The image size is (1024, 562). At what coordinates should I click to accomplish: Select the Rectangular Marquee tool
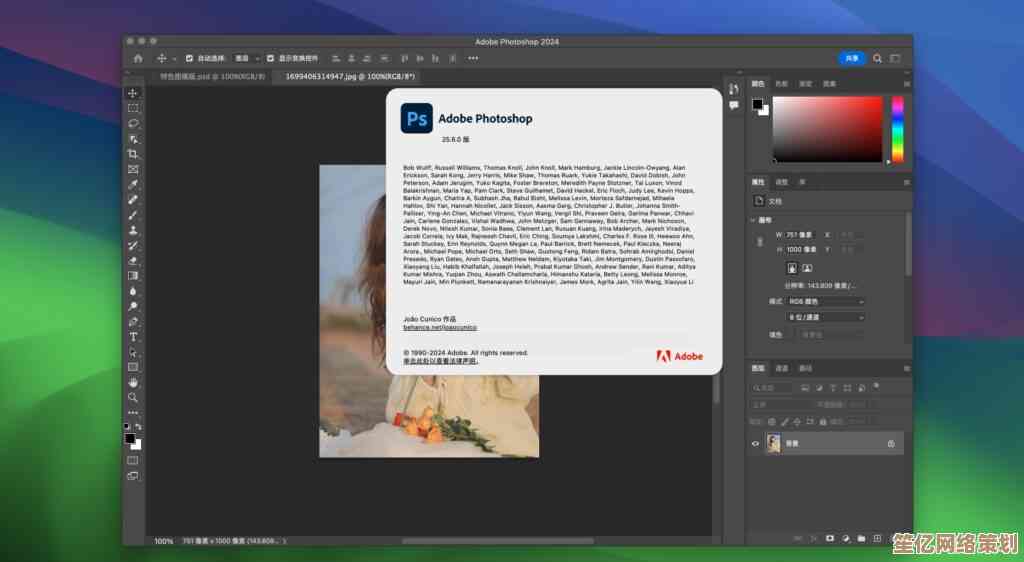133,108
